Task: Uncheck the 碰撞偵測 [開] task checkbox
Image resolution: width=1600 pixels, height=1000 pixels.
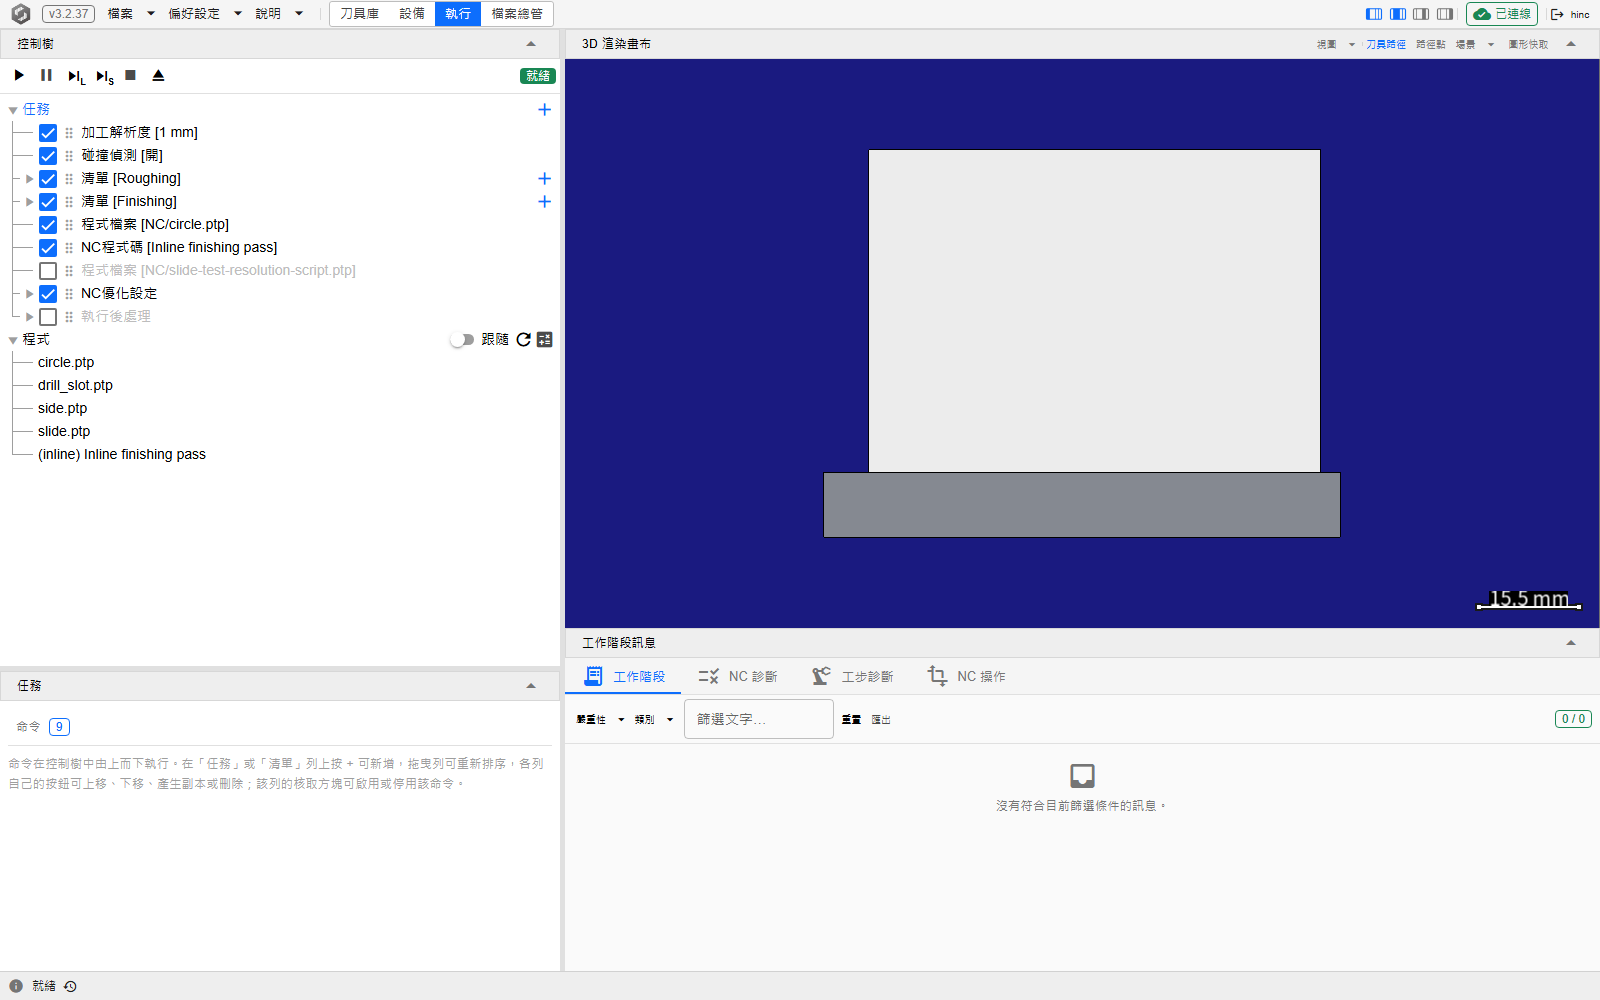Action: [x=48, y=155]
